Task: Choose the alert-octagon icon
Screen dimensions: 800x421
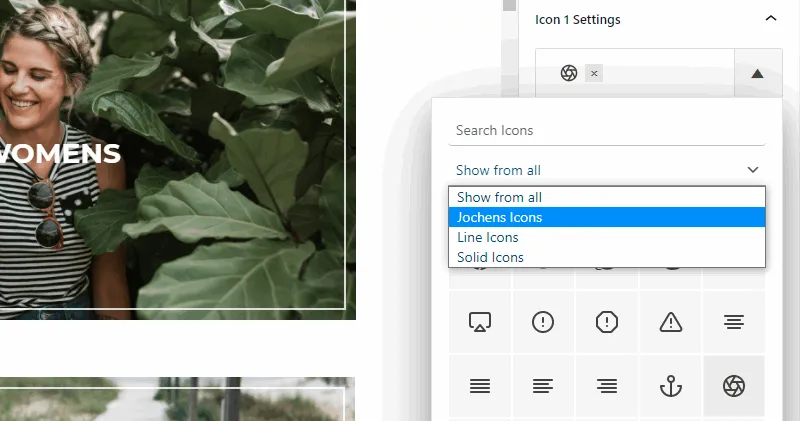Action: click(607, 322)
